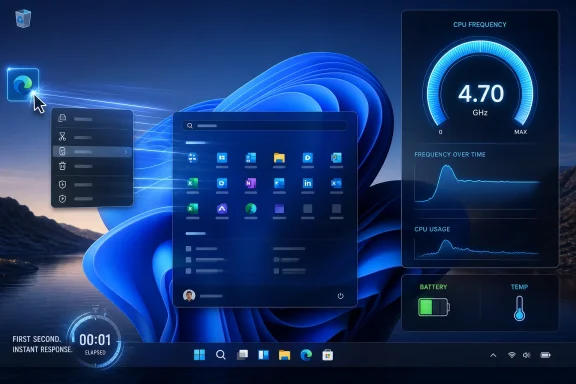
Task: Click the Frequency Over Time graph
Action: click(476, 183)
